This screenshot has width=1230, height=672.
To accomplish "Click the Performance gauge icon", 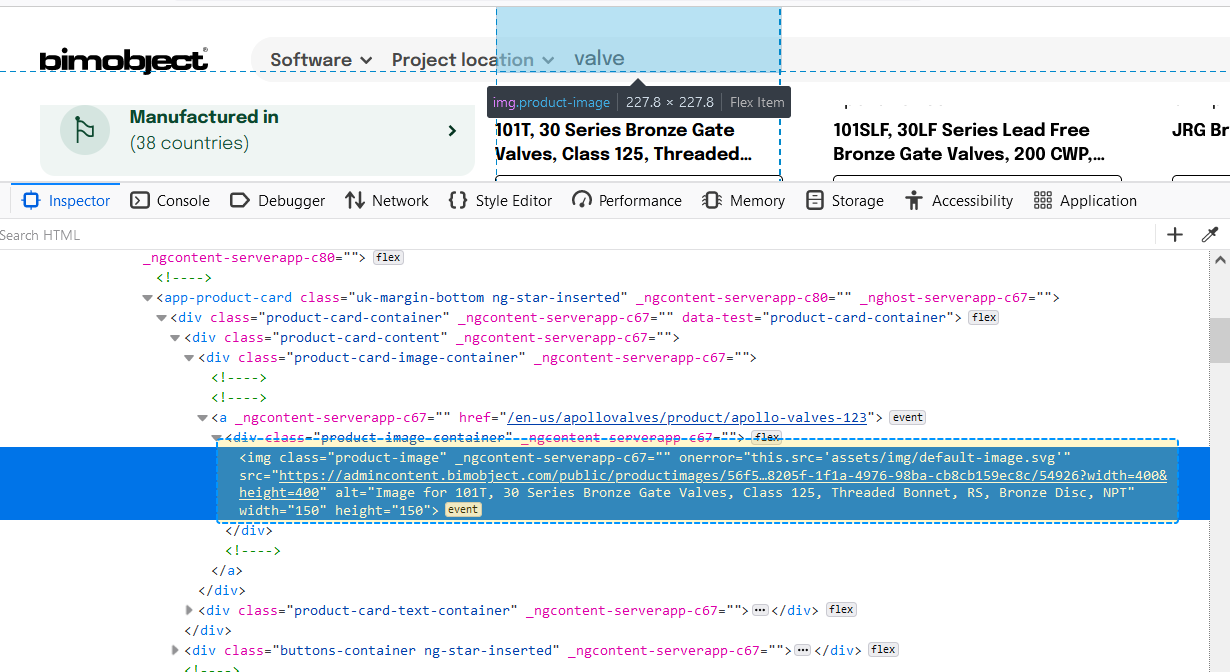I will [582, 201].
